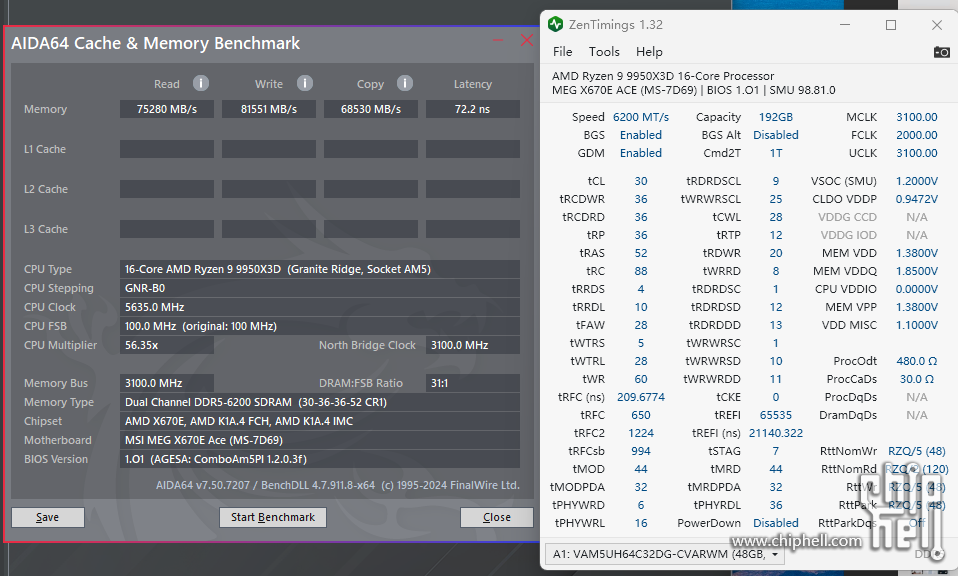Click the Close button in AIDA64 benchmark
This screenshot has height=576, width=958.
(497, 517)
